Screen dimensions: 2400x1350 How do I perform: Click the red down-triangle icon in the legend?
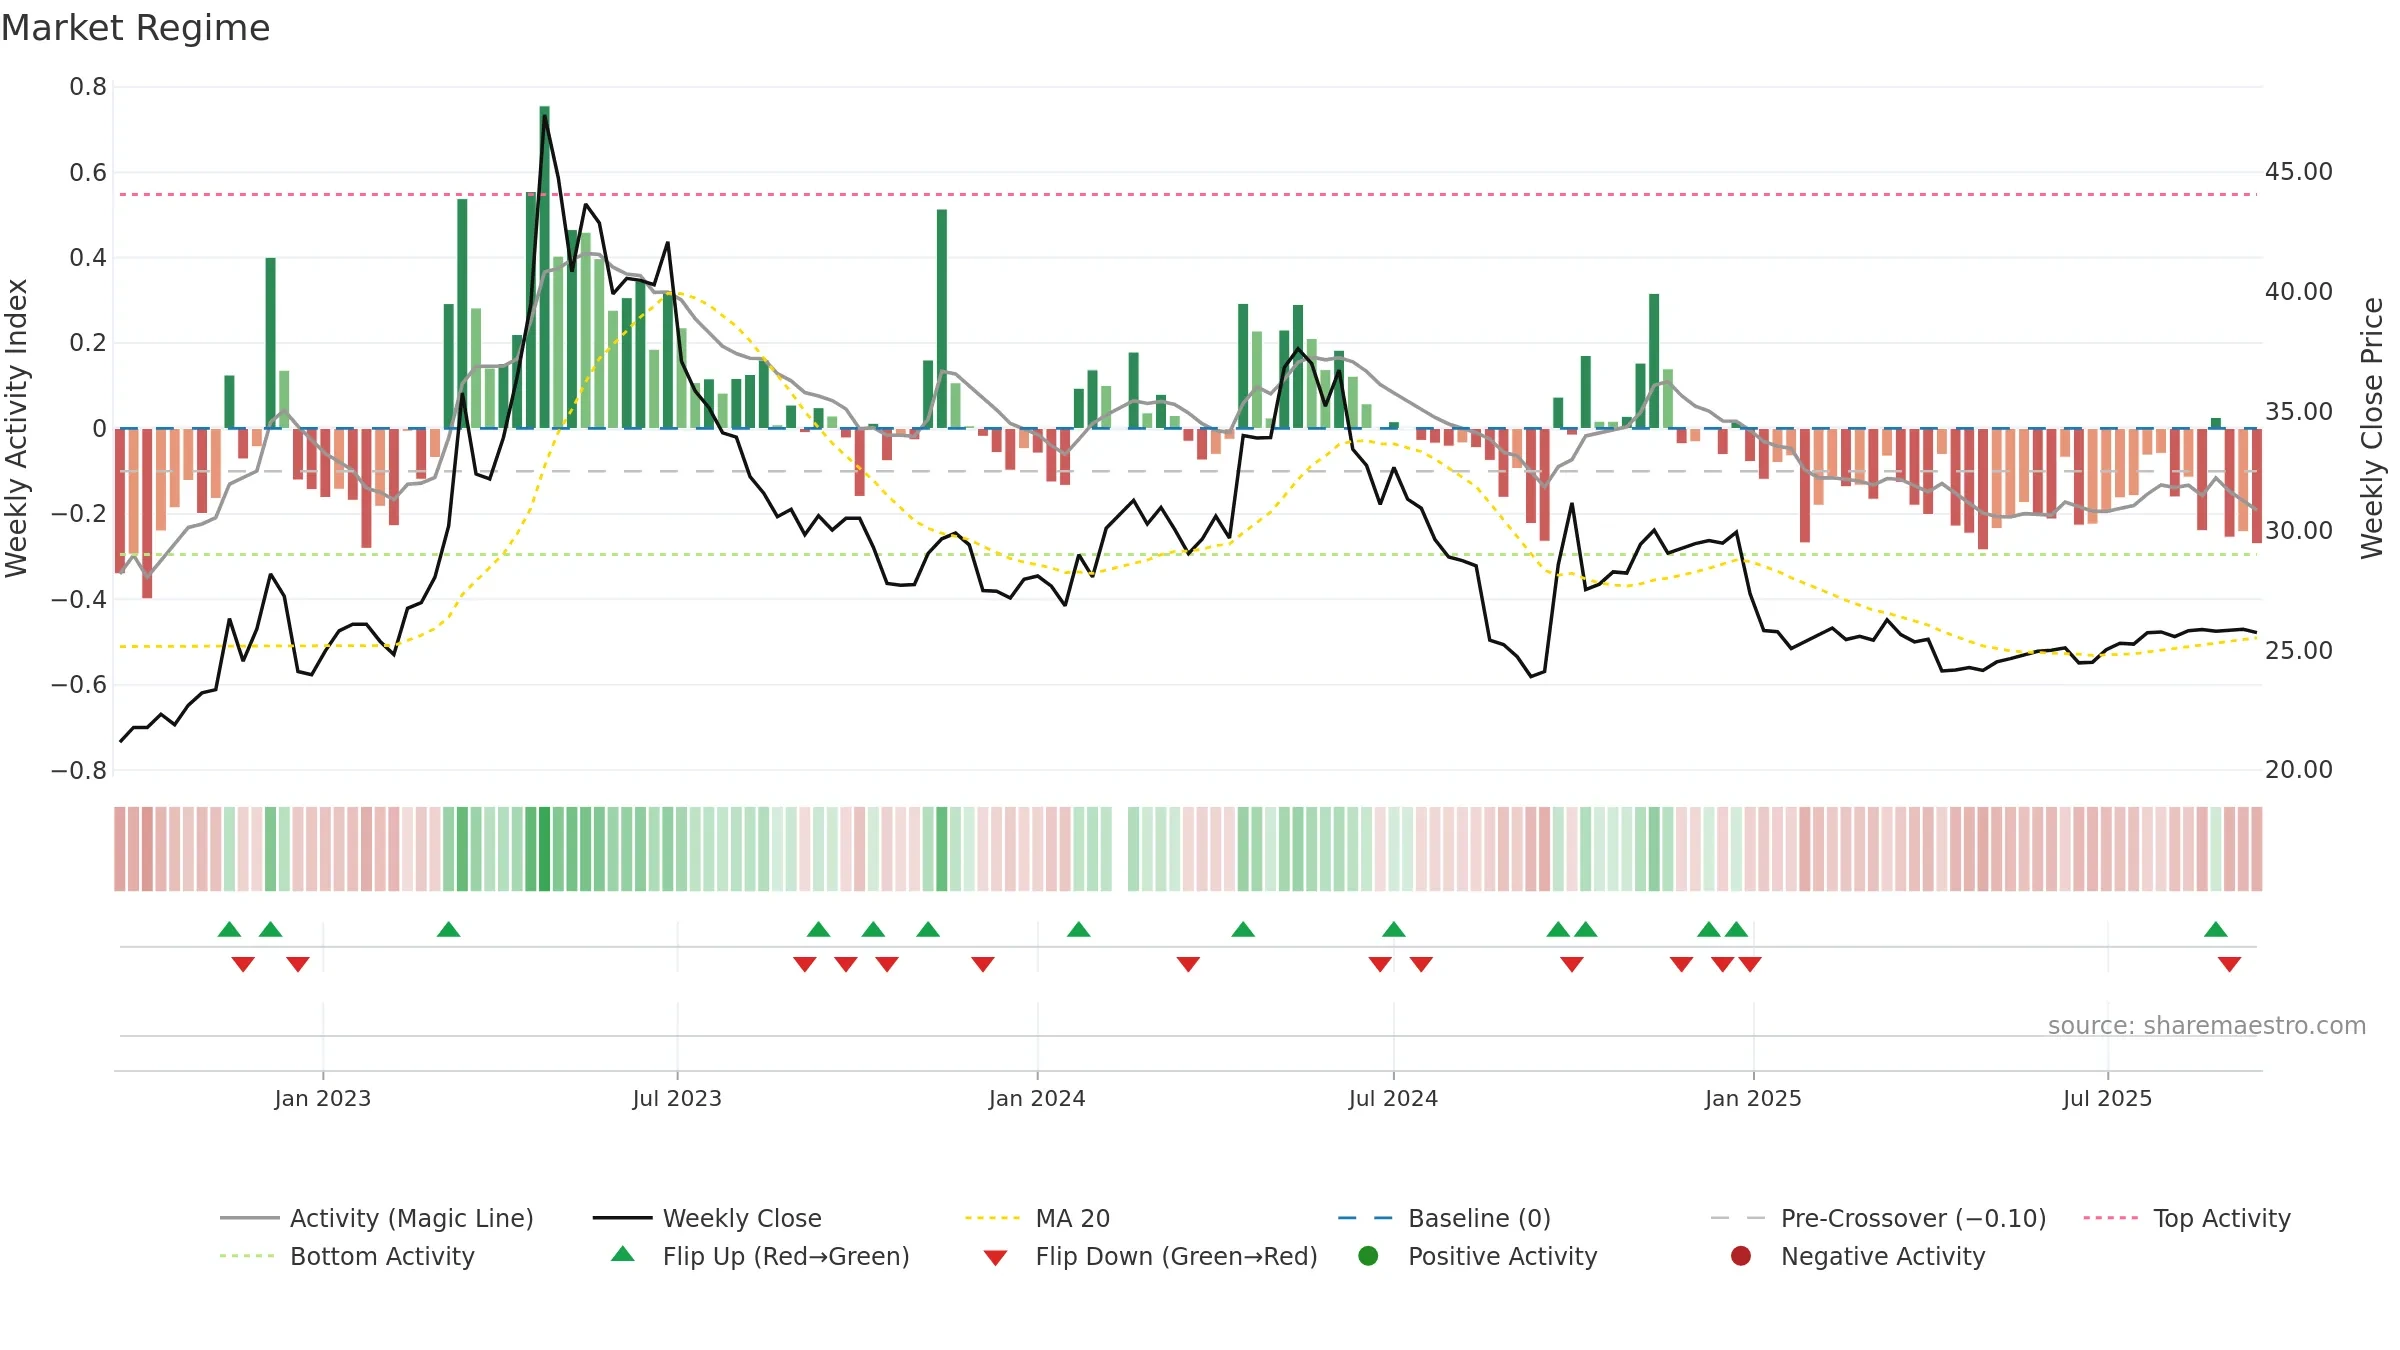click(995, 1258)
